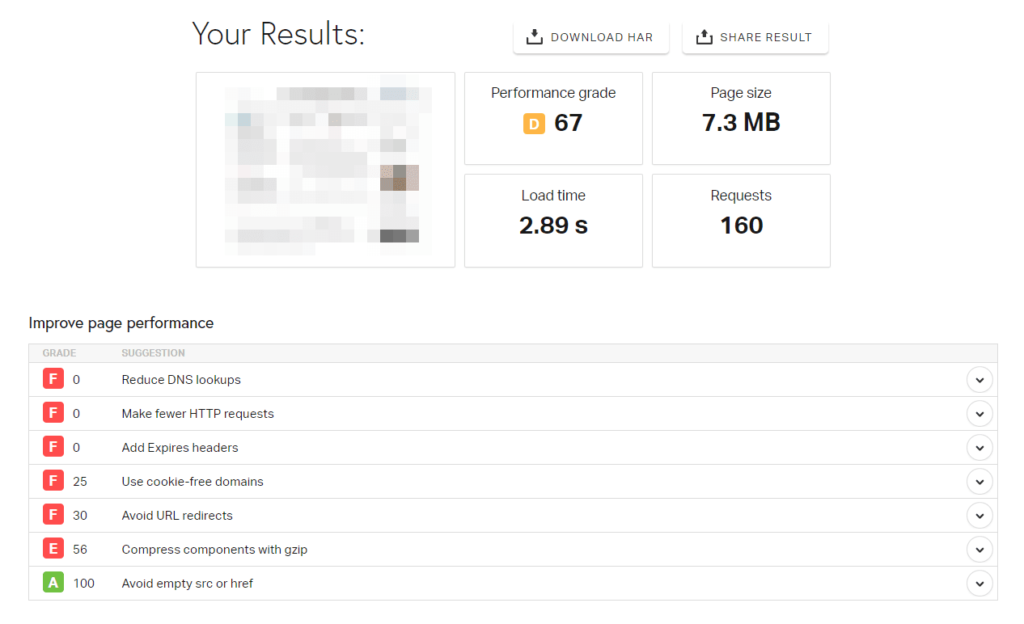The width and height of the screenshot is (1024, 624).
Task: Click the DOWNLOAD HAR button
Action: [591, 36]
